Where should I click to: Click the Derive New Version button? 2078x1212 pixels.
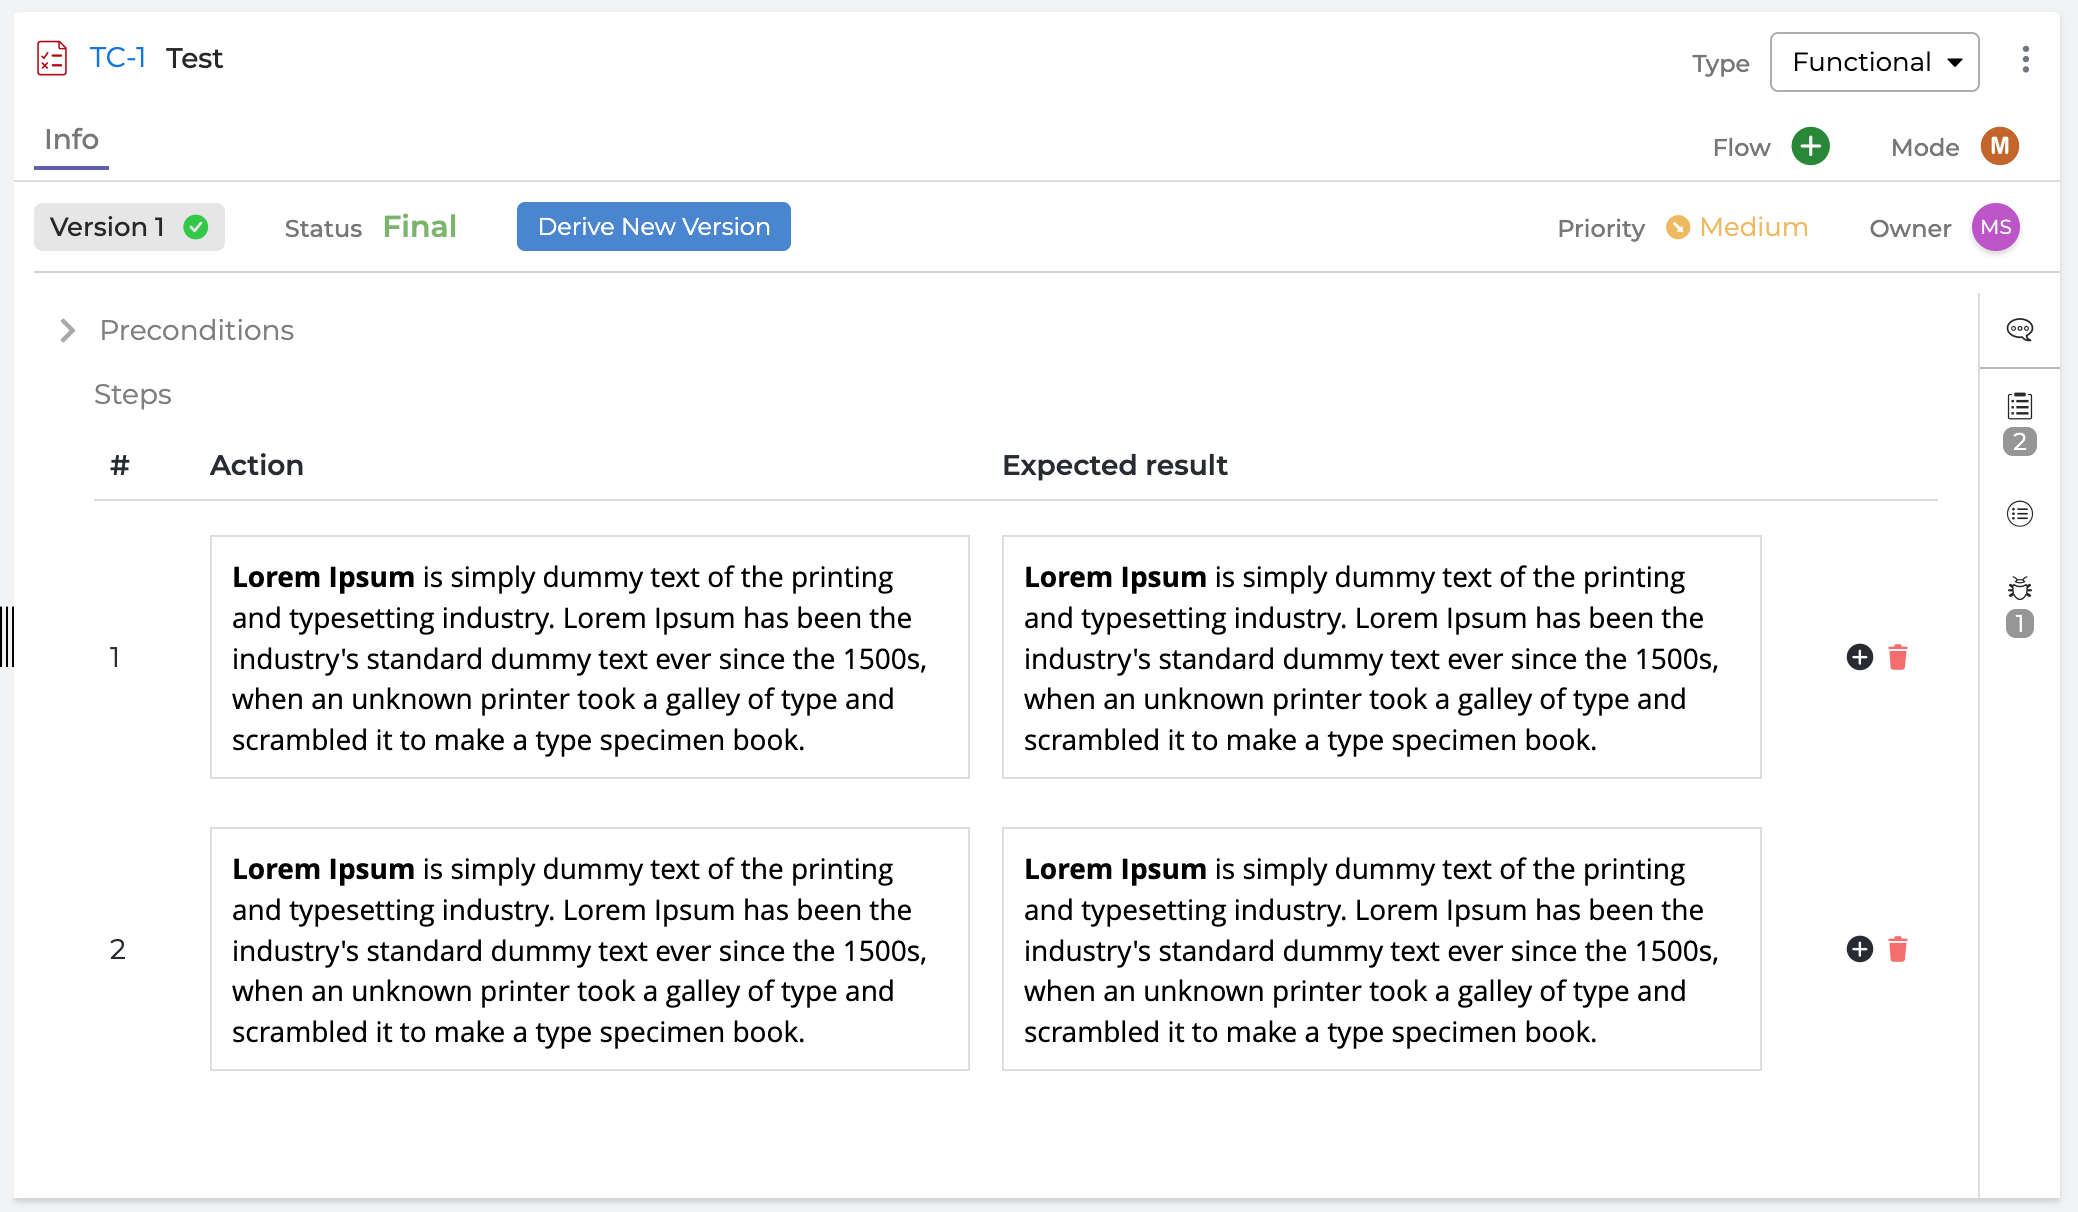tap(654, 226)
